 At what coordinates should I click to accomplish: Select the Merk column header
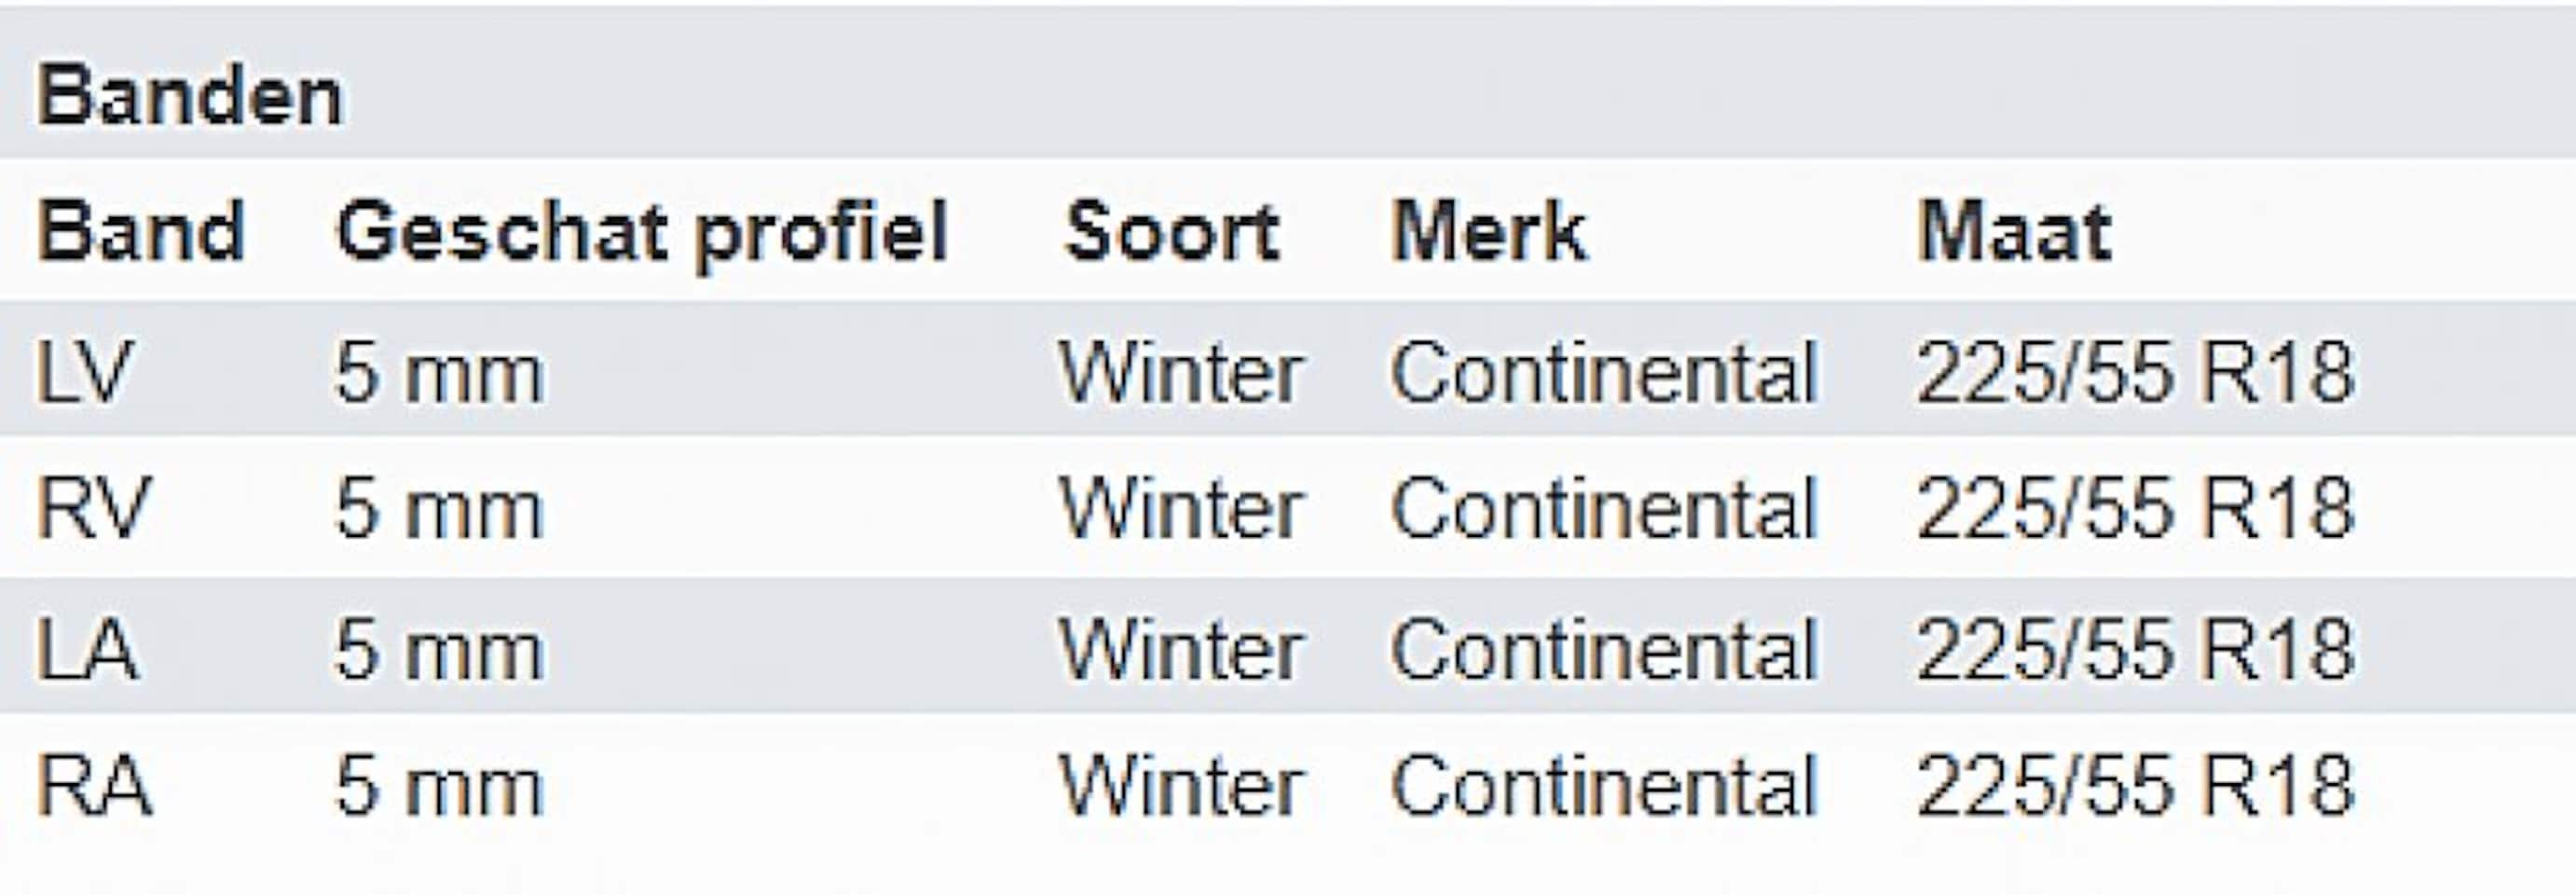[x=1488, y=232]
